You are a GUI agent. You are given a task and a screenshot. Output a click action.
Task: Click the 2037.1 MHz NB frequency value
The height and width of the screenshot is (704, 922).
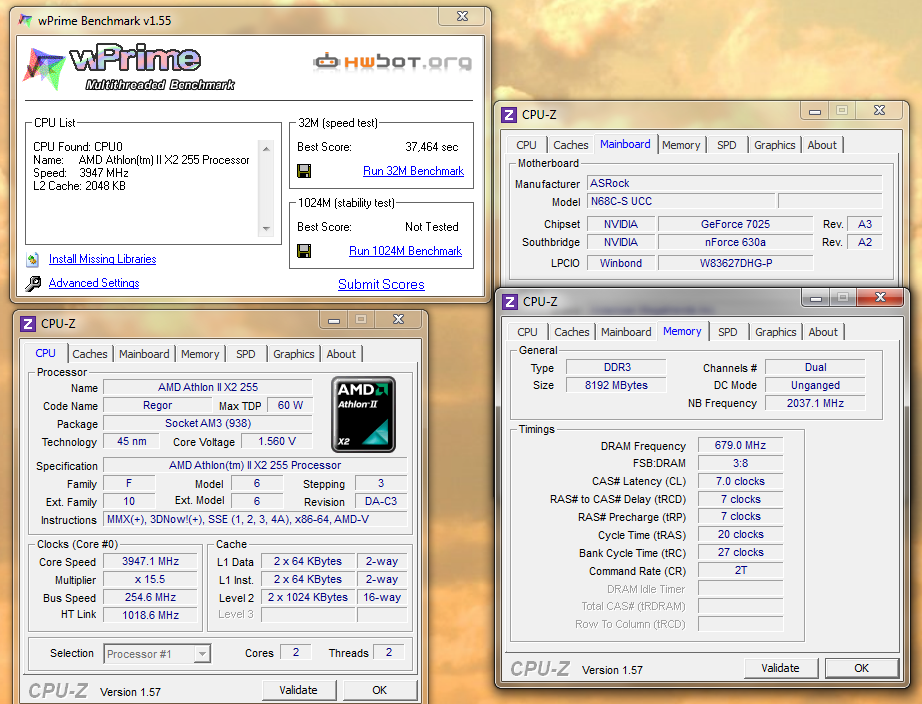click(815, 403)
